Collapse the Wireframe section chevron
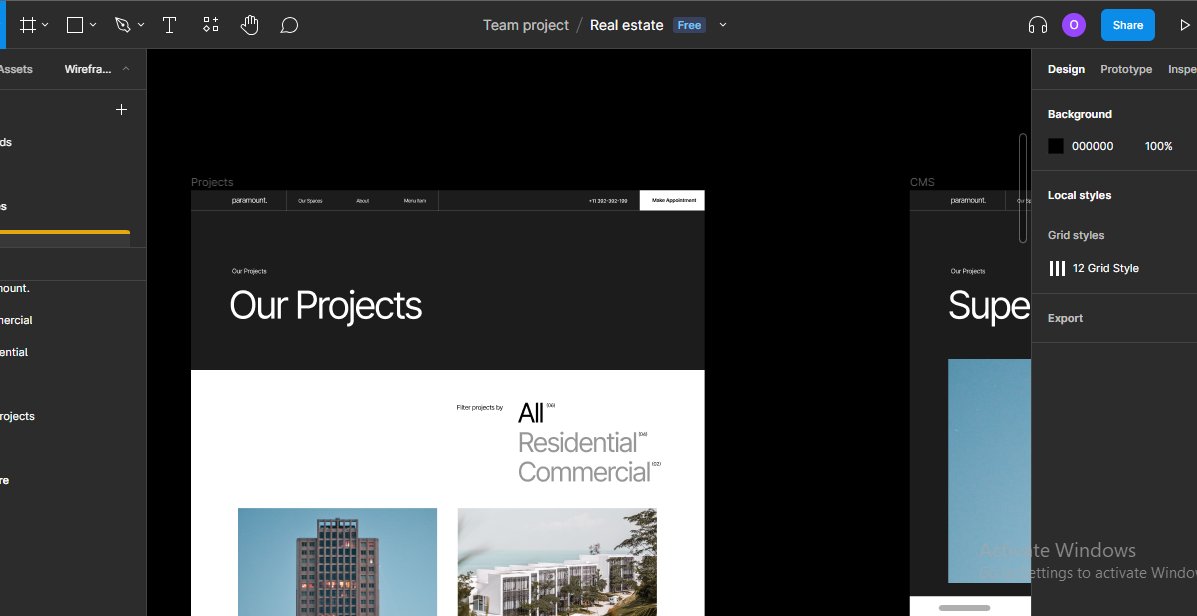Viewport: 1197px width, 616px height. (x=124, y=70)
